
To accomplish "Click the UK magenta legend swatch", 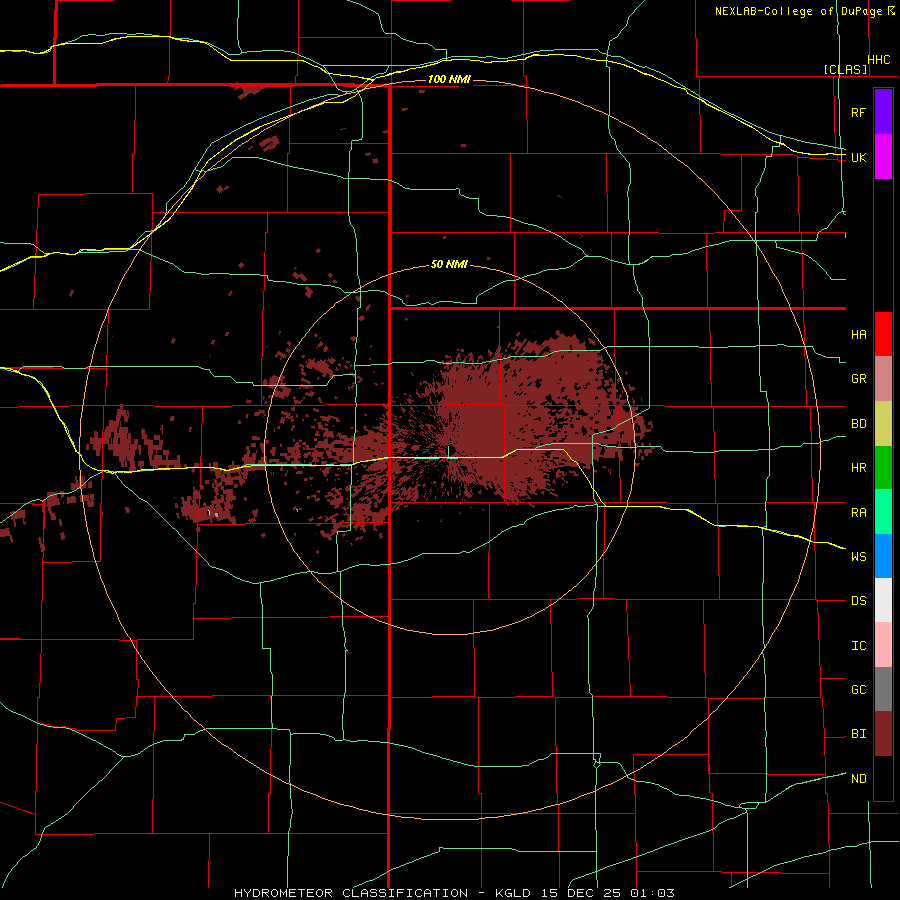I will [x=883, y=157].
